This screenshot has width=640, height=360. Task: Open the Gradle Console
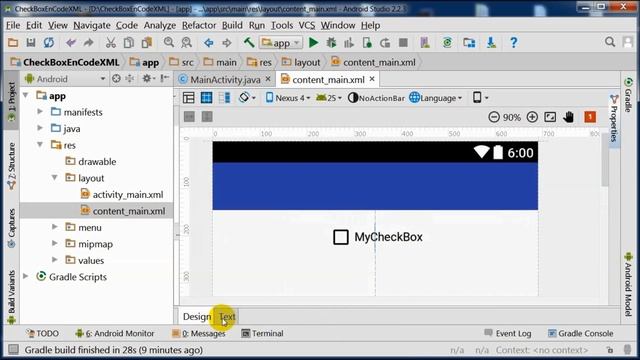point(580,333)
